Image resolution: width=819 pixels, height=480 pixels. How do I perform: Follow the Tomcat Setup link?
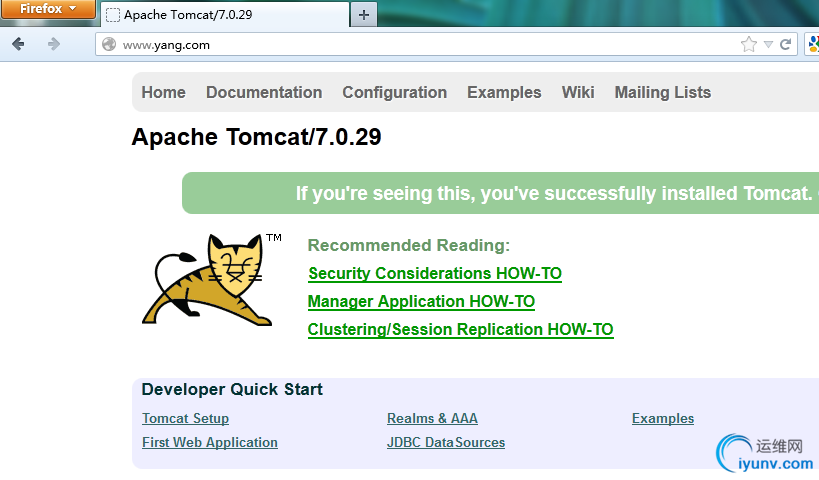(x=185, y=418)
